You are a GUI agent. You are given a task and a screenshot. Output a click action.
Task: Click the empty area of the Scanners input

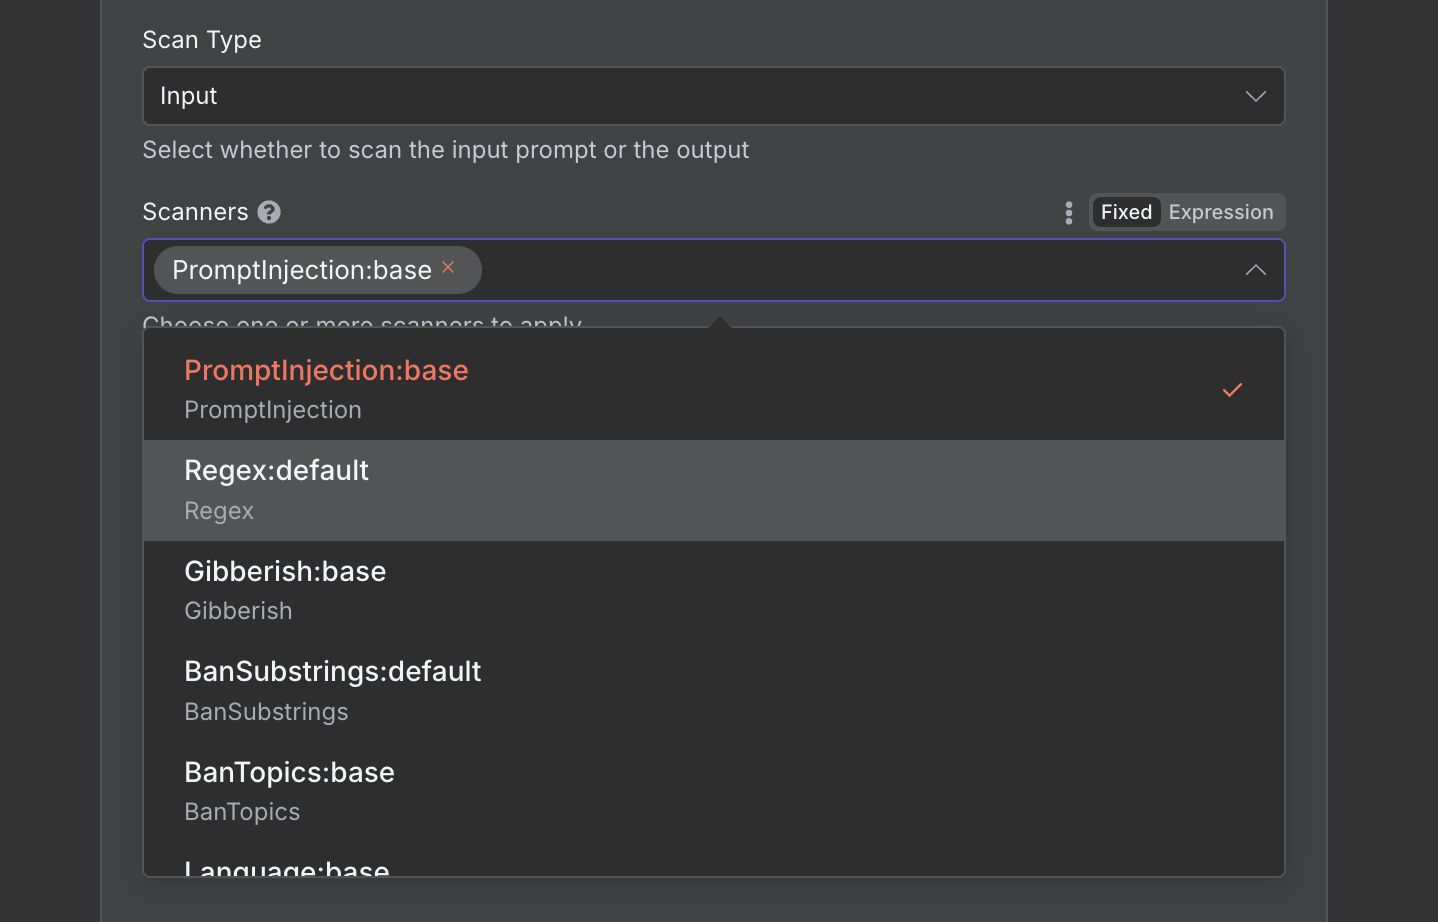(850, 270)
